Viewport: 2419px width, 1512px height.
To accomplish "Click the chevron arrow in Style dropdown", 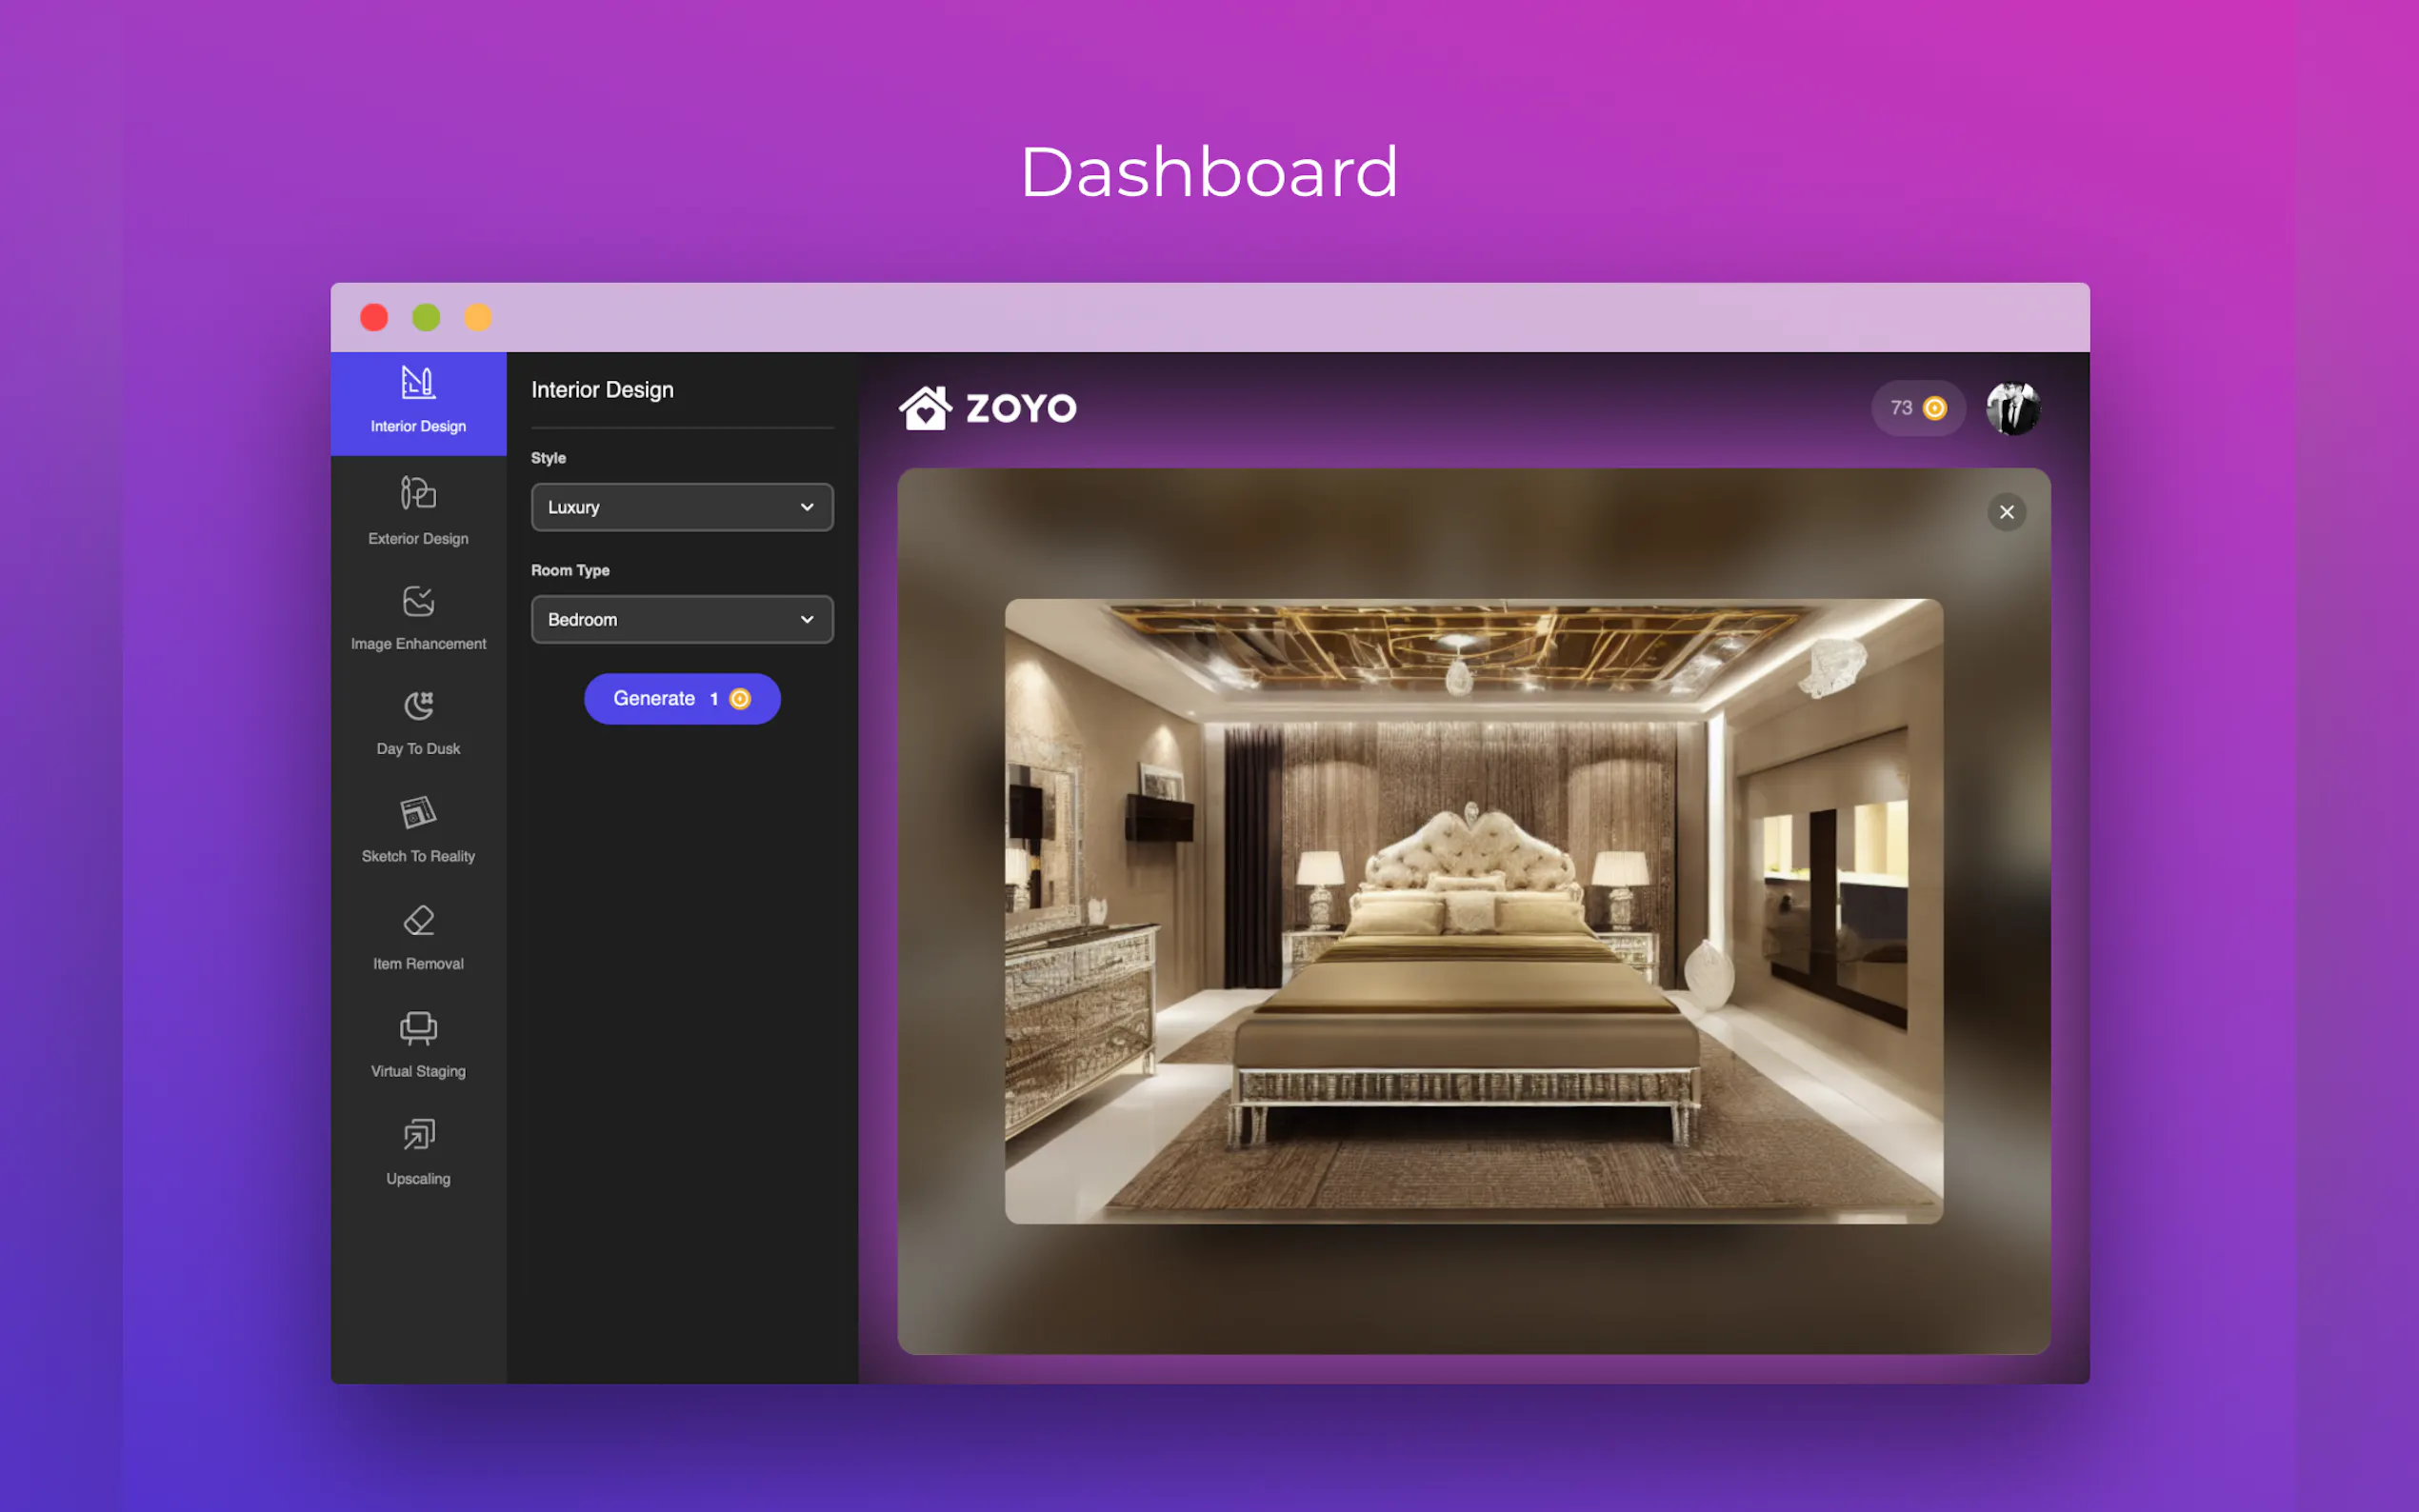I will pos(807,507).
